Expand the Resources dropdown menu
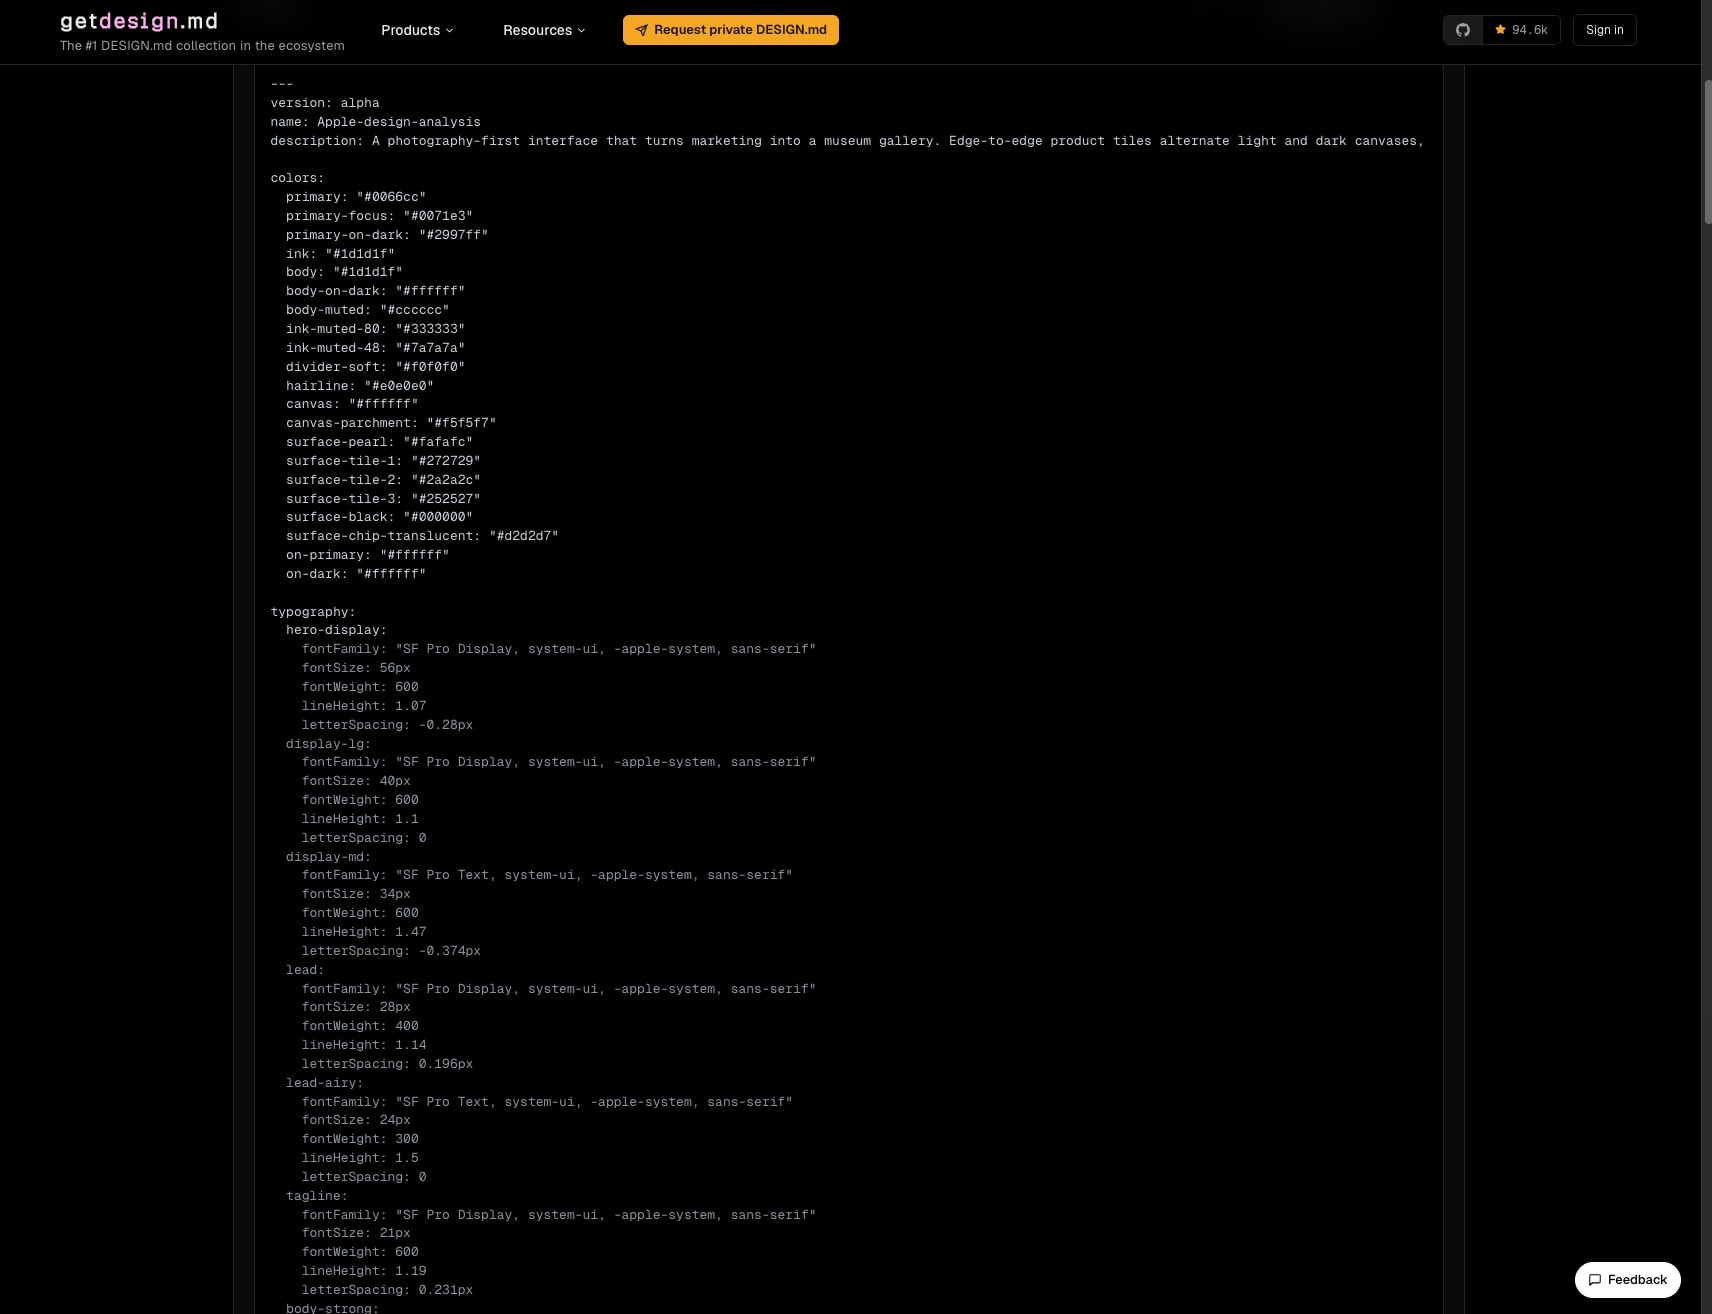This screenshot has width=1712, height=1314. click(x=544, y=30)
